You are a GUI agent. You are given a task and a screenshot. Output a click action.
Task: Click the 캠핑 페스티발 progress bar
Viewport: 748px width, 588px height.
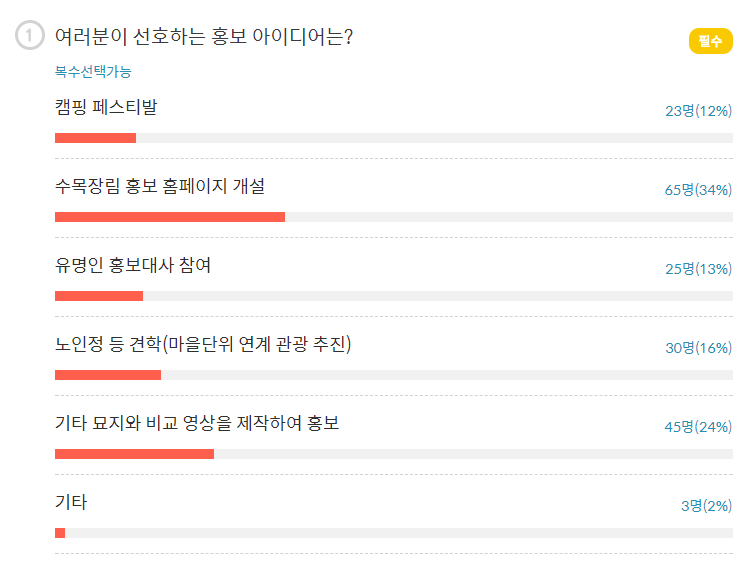coord(394,138)
